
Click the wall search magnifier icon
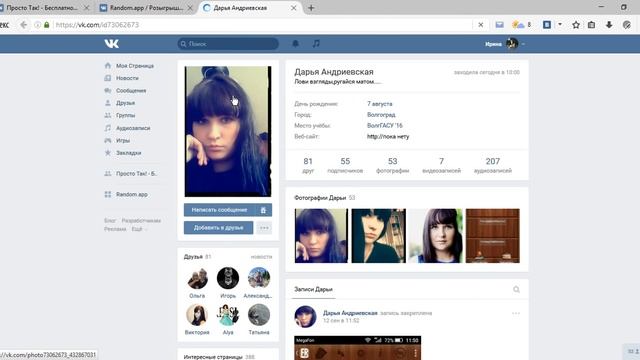(x=516, y=289)
